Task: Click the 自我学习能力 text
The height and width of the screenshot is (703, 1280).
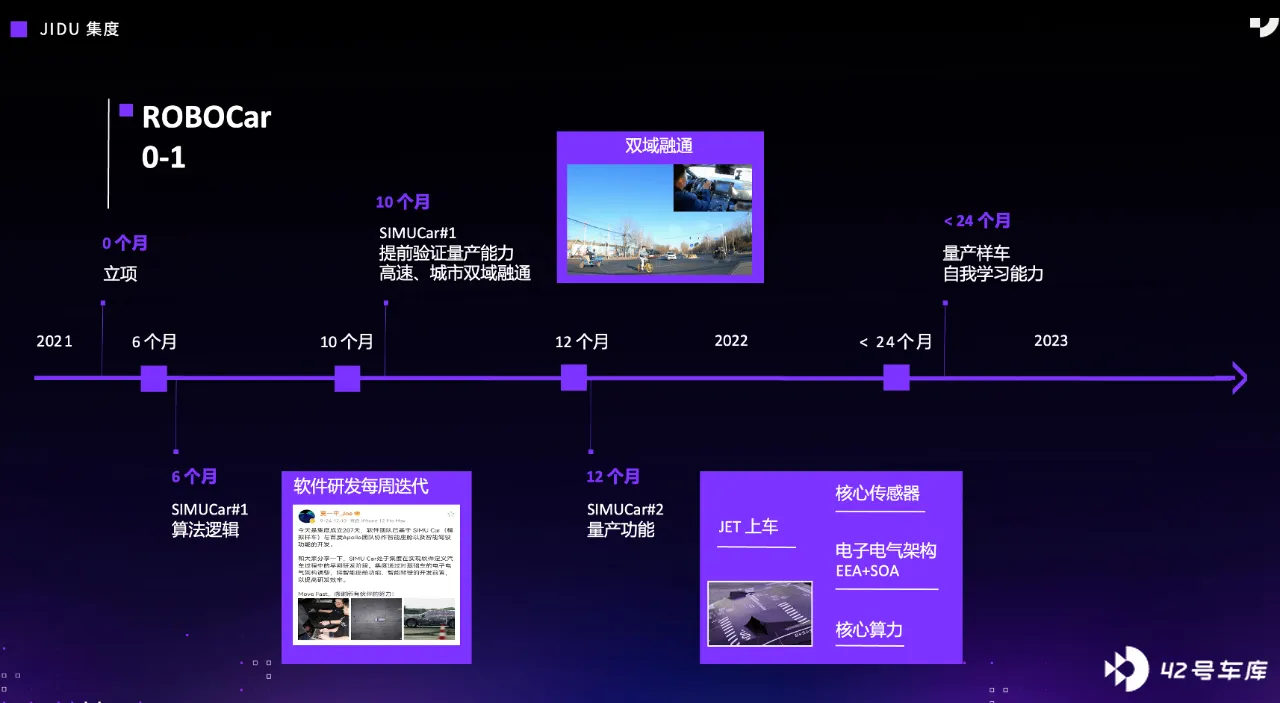Action: pyautogui.click(x=993, y=273)
